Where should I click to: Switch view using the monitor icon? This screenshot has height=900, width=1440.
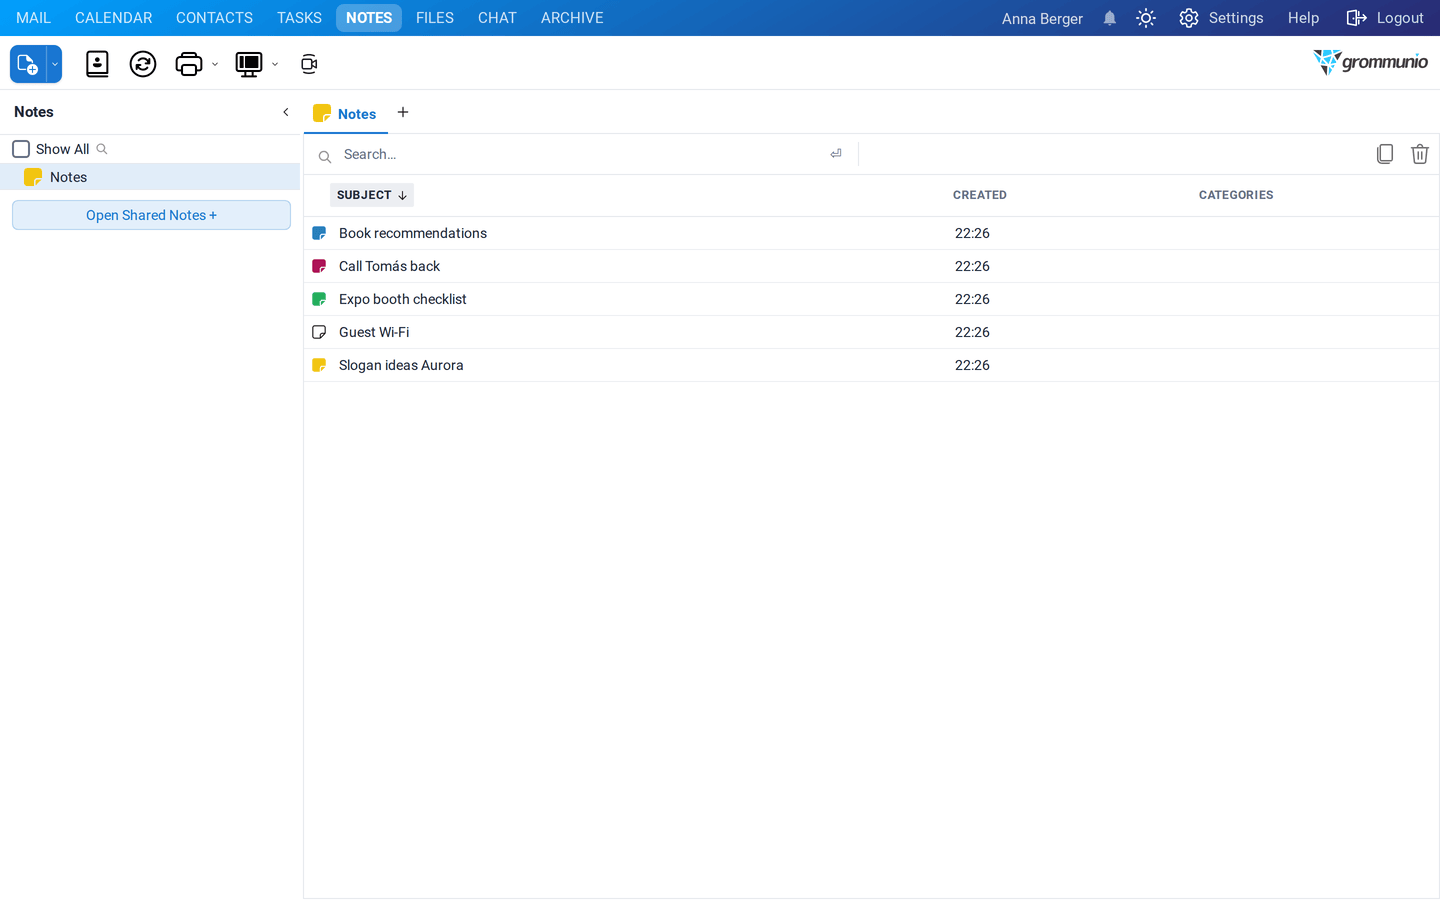click(248, 64)
